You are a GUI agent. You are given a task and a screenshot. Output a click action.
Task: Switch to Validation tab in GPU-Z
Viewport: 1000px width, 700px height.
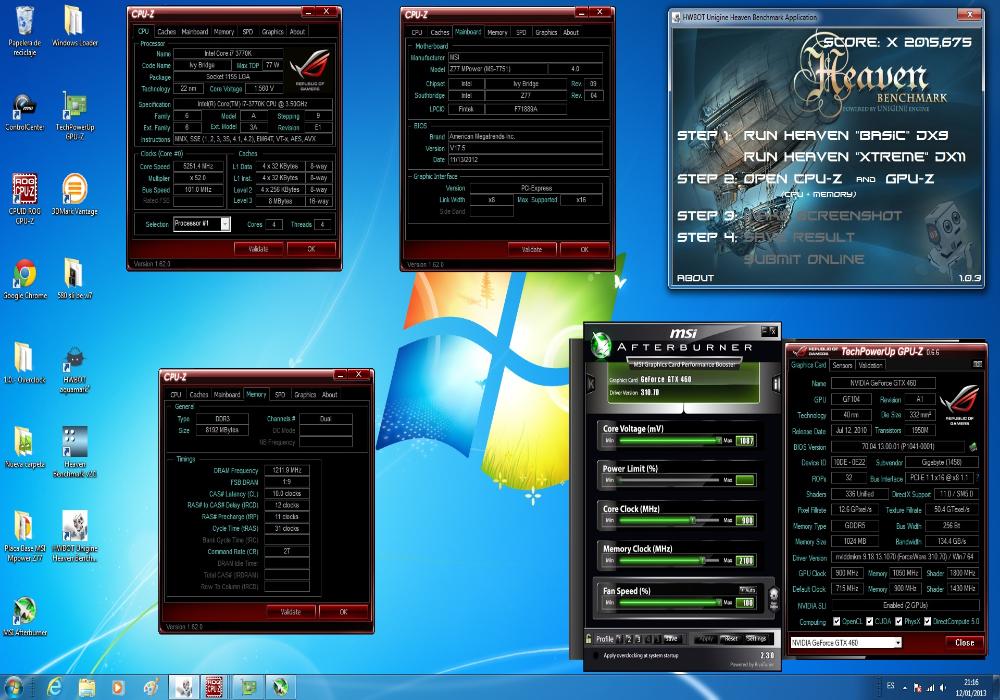click(870, 365)
